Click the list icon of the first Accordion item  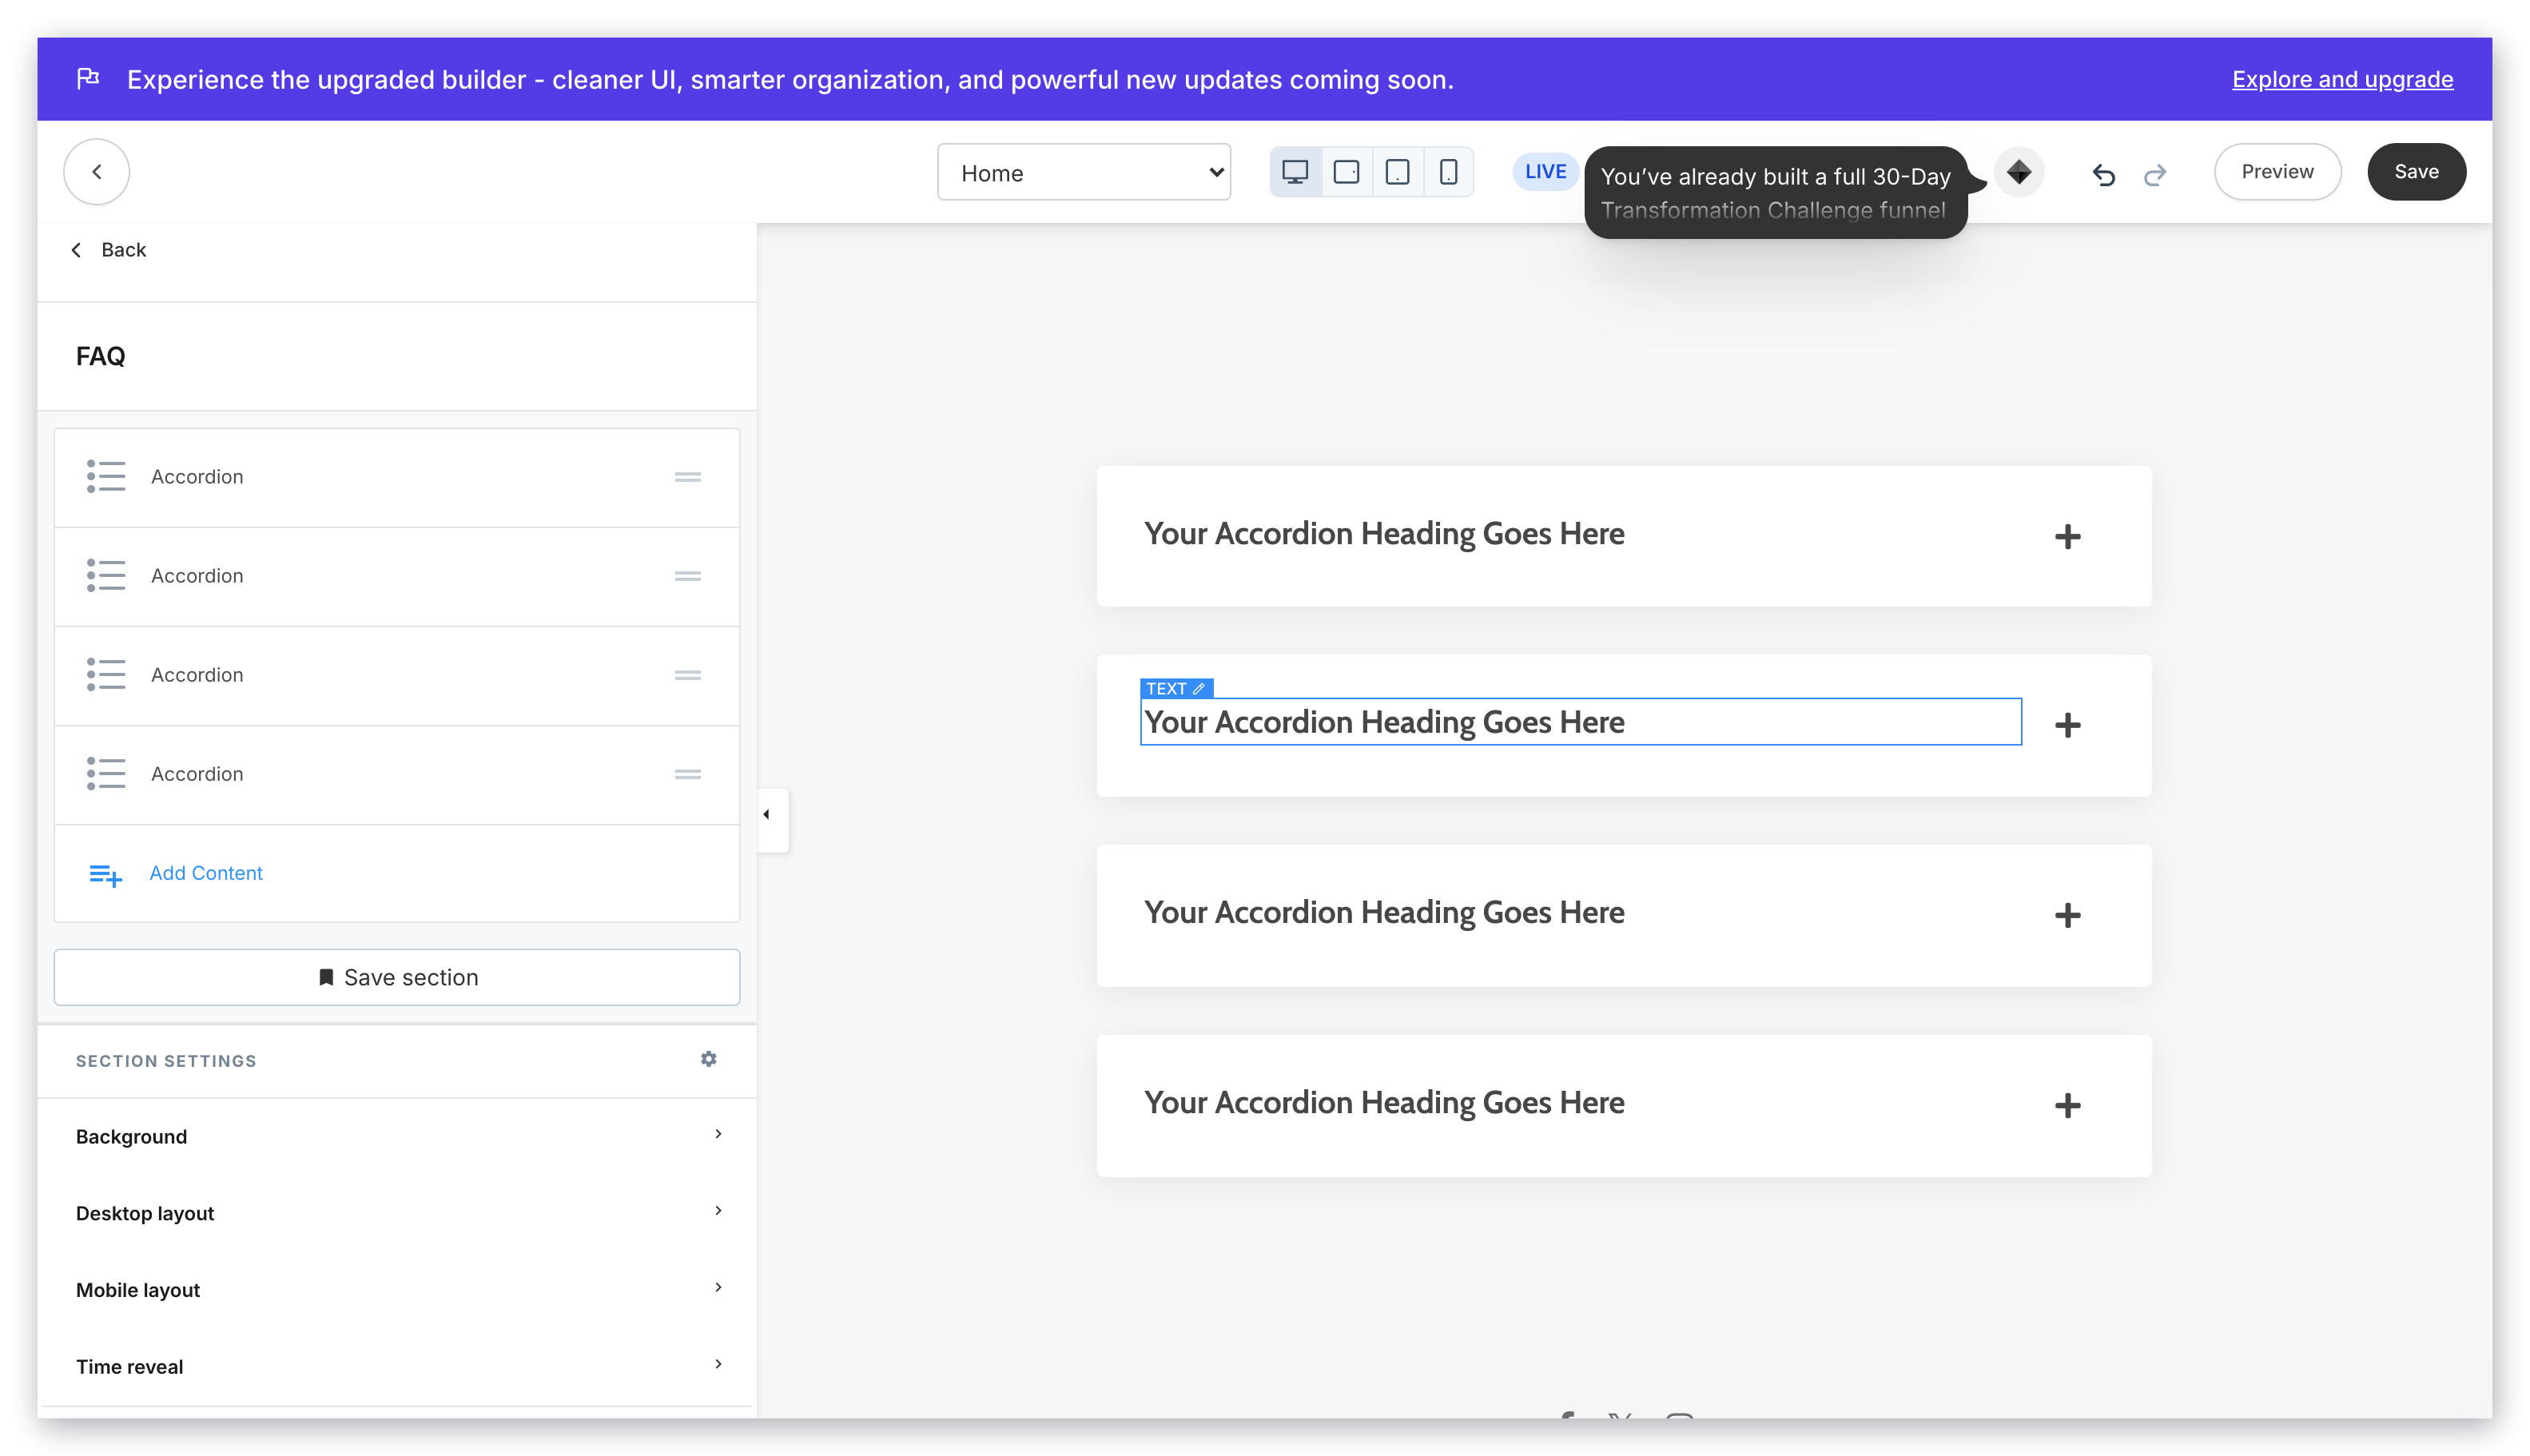(105, 477)
